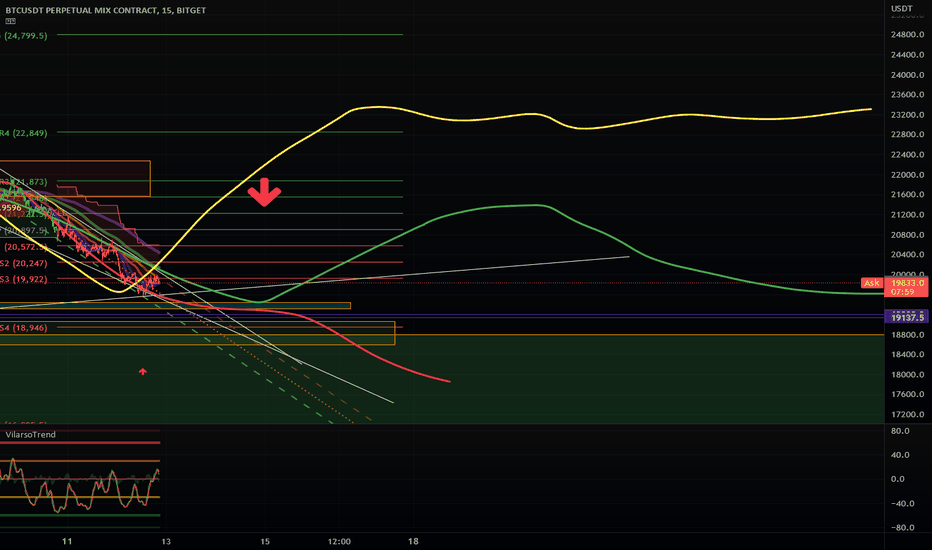Screen dimensions: 932x550
Task: Click the 21200.0 price axis value
Action: tap(908, 215)
